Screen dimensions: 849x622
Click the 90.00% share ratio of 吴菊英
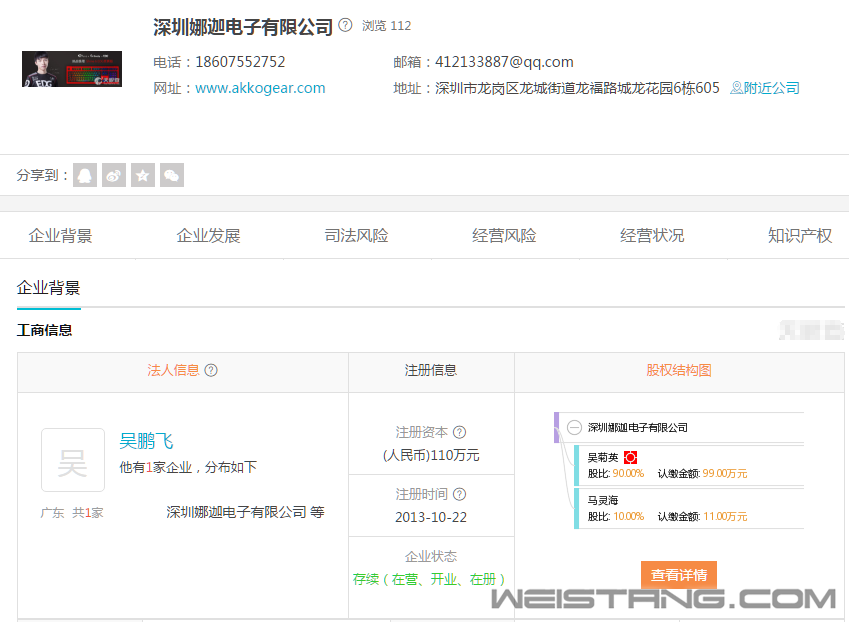[x=628, y=474]
